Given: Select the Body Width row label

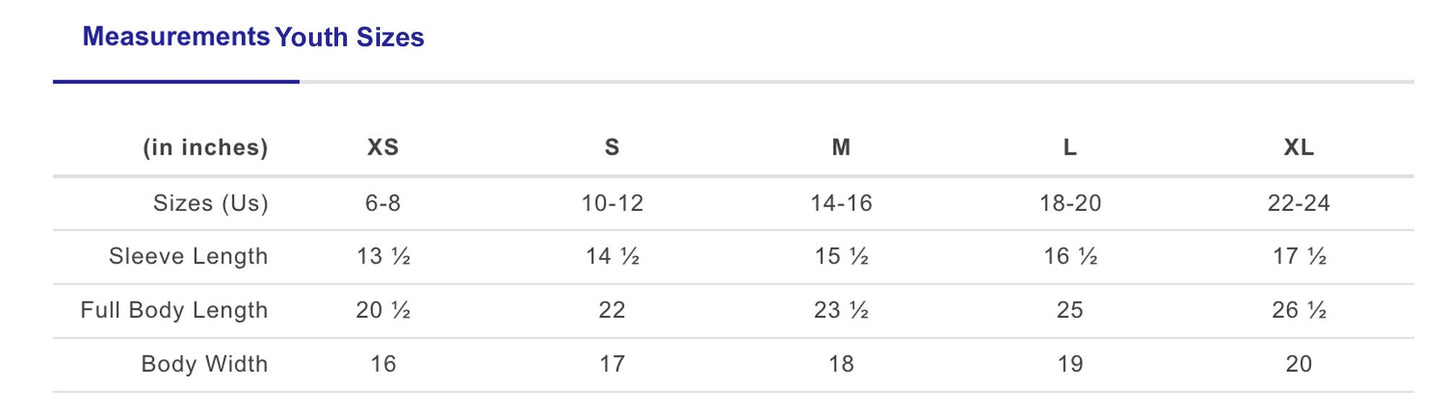Looking at the screenshot, I should (x=205, y=364).
